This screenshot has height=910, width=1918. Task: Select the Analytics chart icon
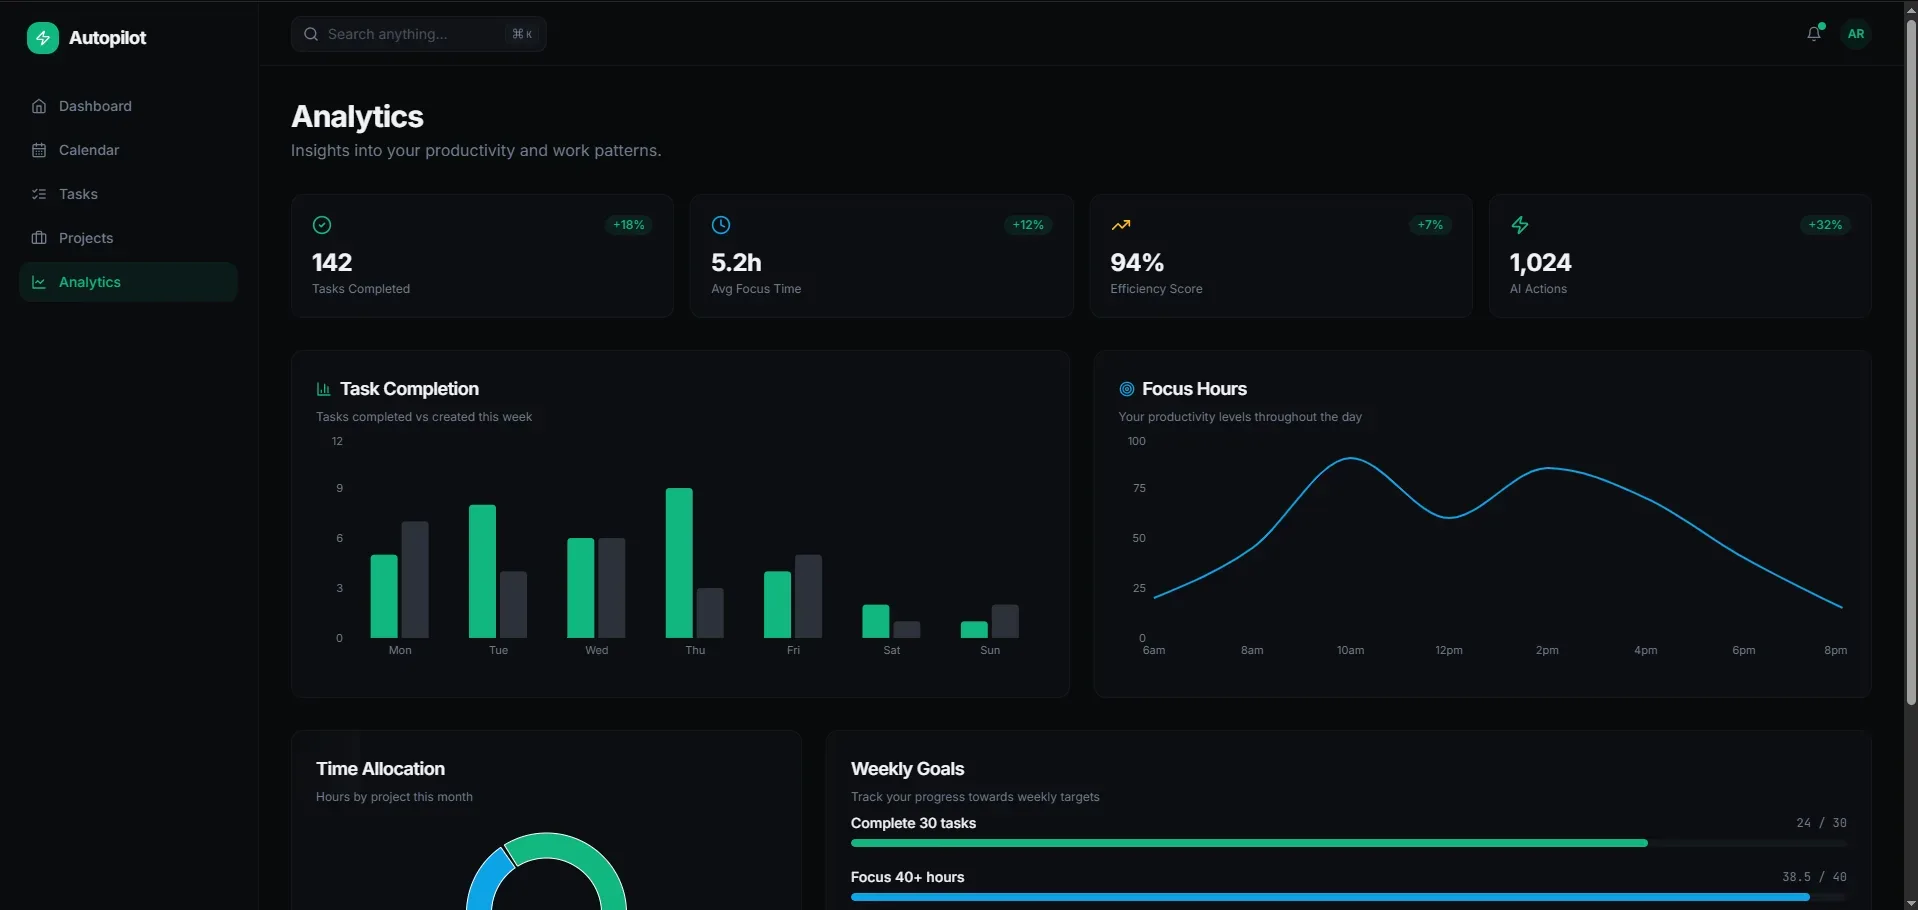pyautogui.click(x=38, y=282)
